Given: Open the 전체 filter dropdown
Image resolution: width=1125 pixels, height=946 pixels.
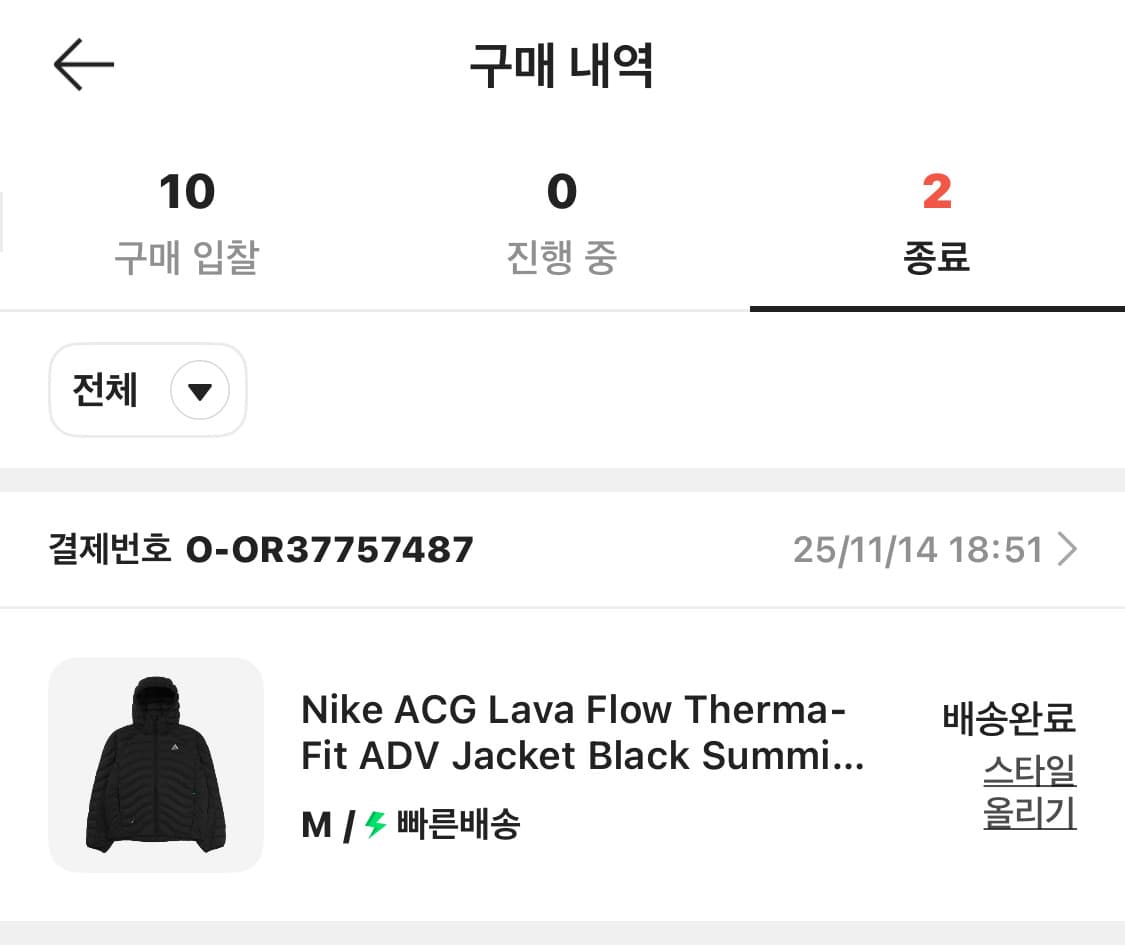Looking at the screenshot, I should 147,390.
